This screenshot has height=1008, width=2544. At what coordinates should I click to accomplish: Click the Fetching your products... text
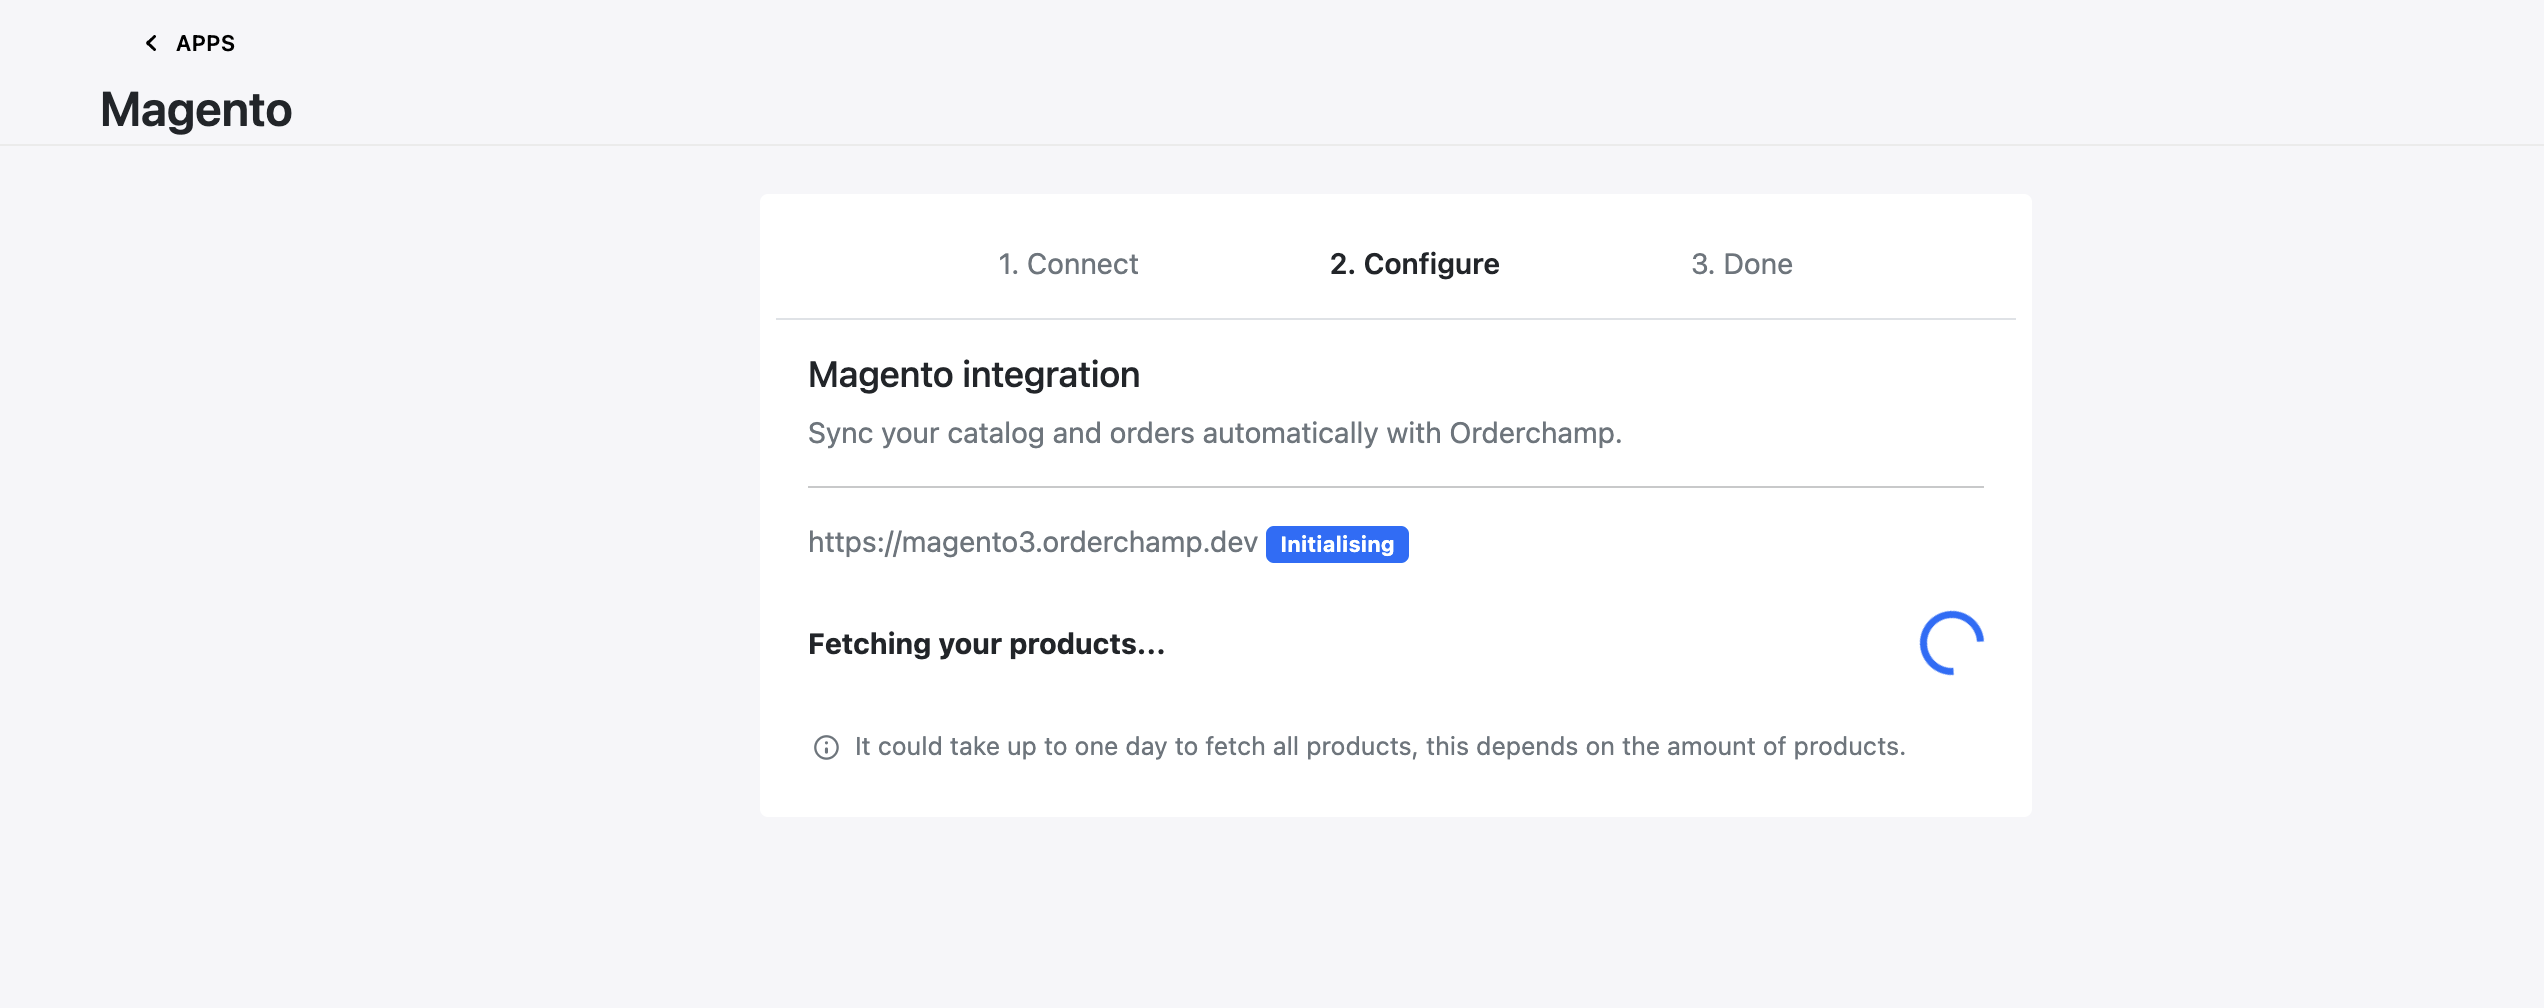coord(986,644)
